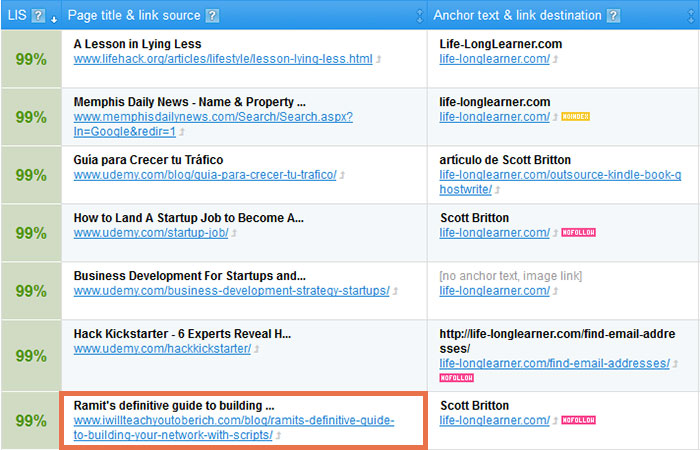The image size is (700, 450).
Task: Open life-longlearner.com link in Memphis Daily News row
Action: click(494, 117)
